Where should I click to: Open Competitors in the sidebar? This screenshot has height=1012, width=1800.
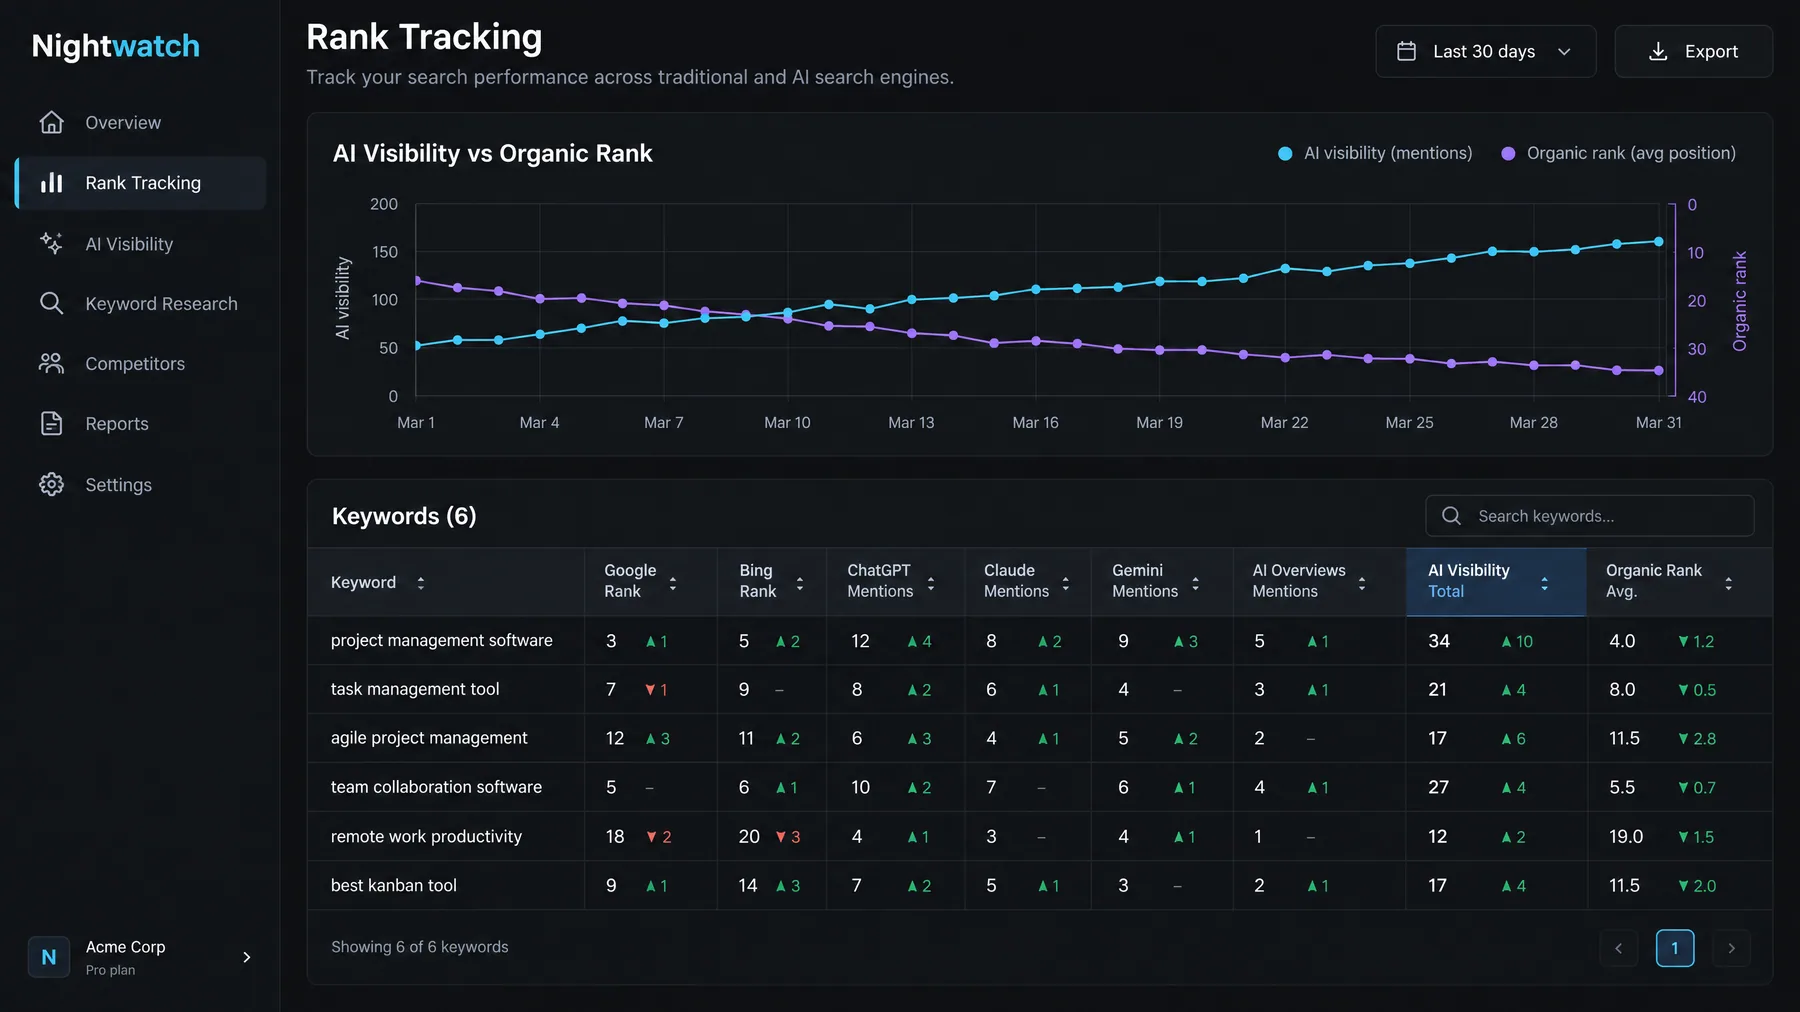(x=141, y=363)
